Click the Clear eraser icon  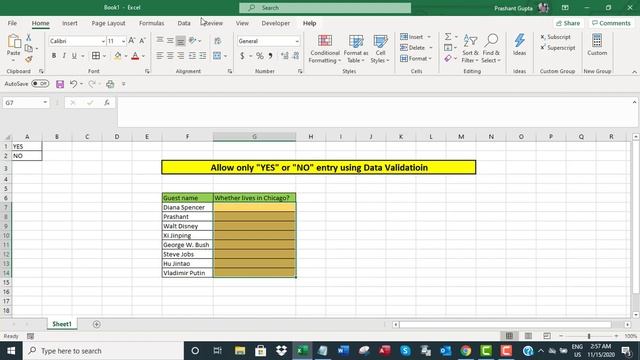click(x=448, y=59)
